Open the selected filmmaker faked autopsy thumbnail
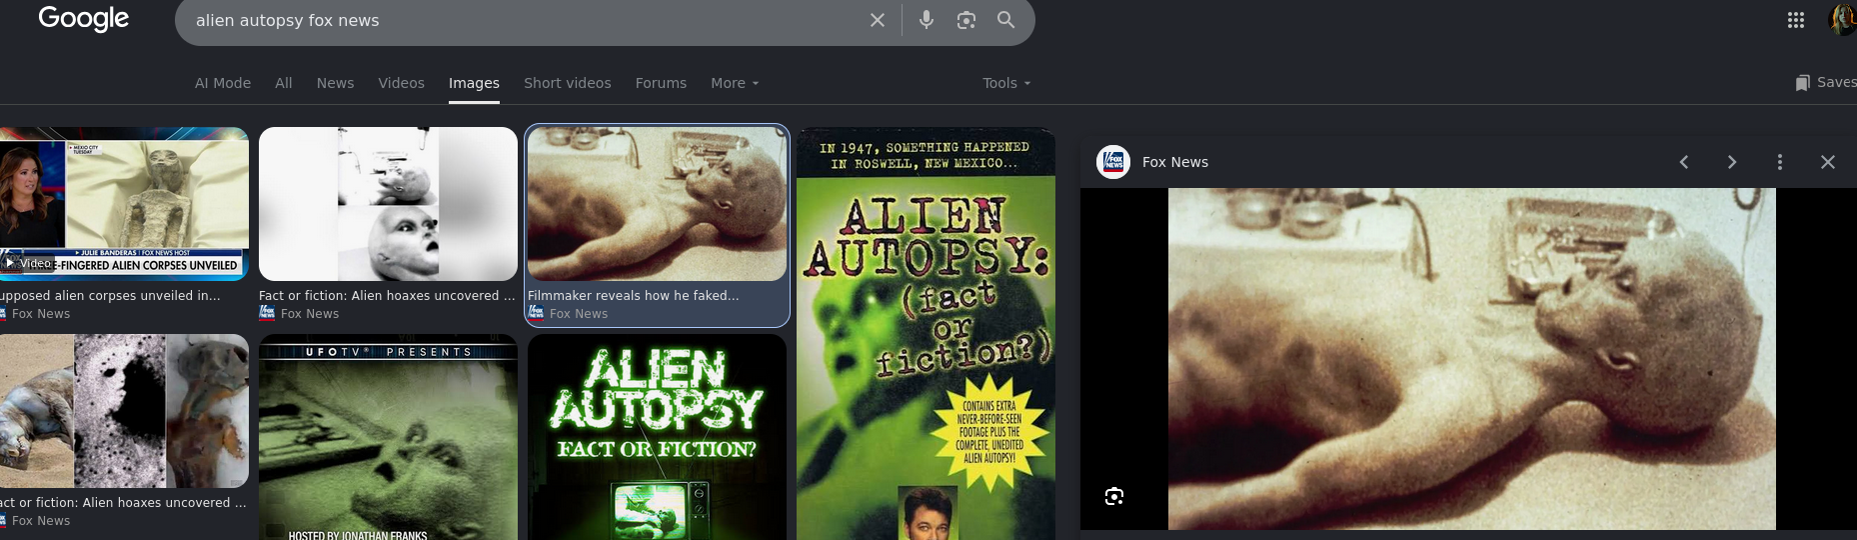The image size is (1857, 540). pos(657,203)
